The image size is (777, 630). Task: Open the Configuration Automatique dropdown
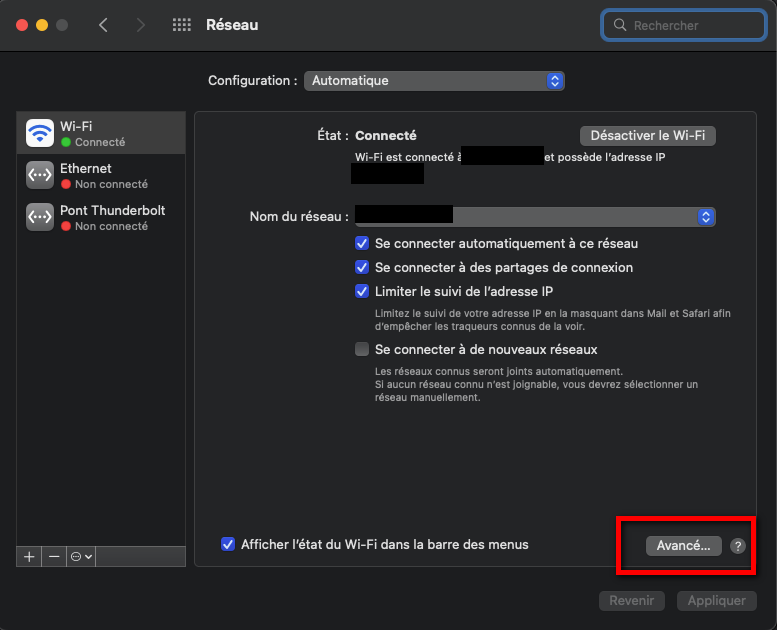click(434, 81)
